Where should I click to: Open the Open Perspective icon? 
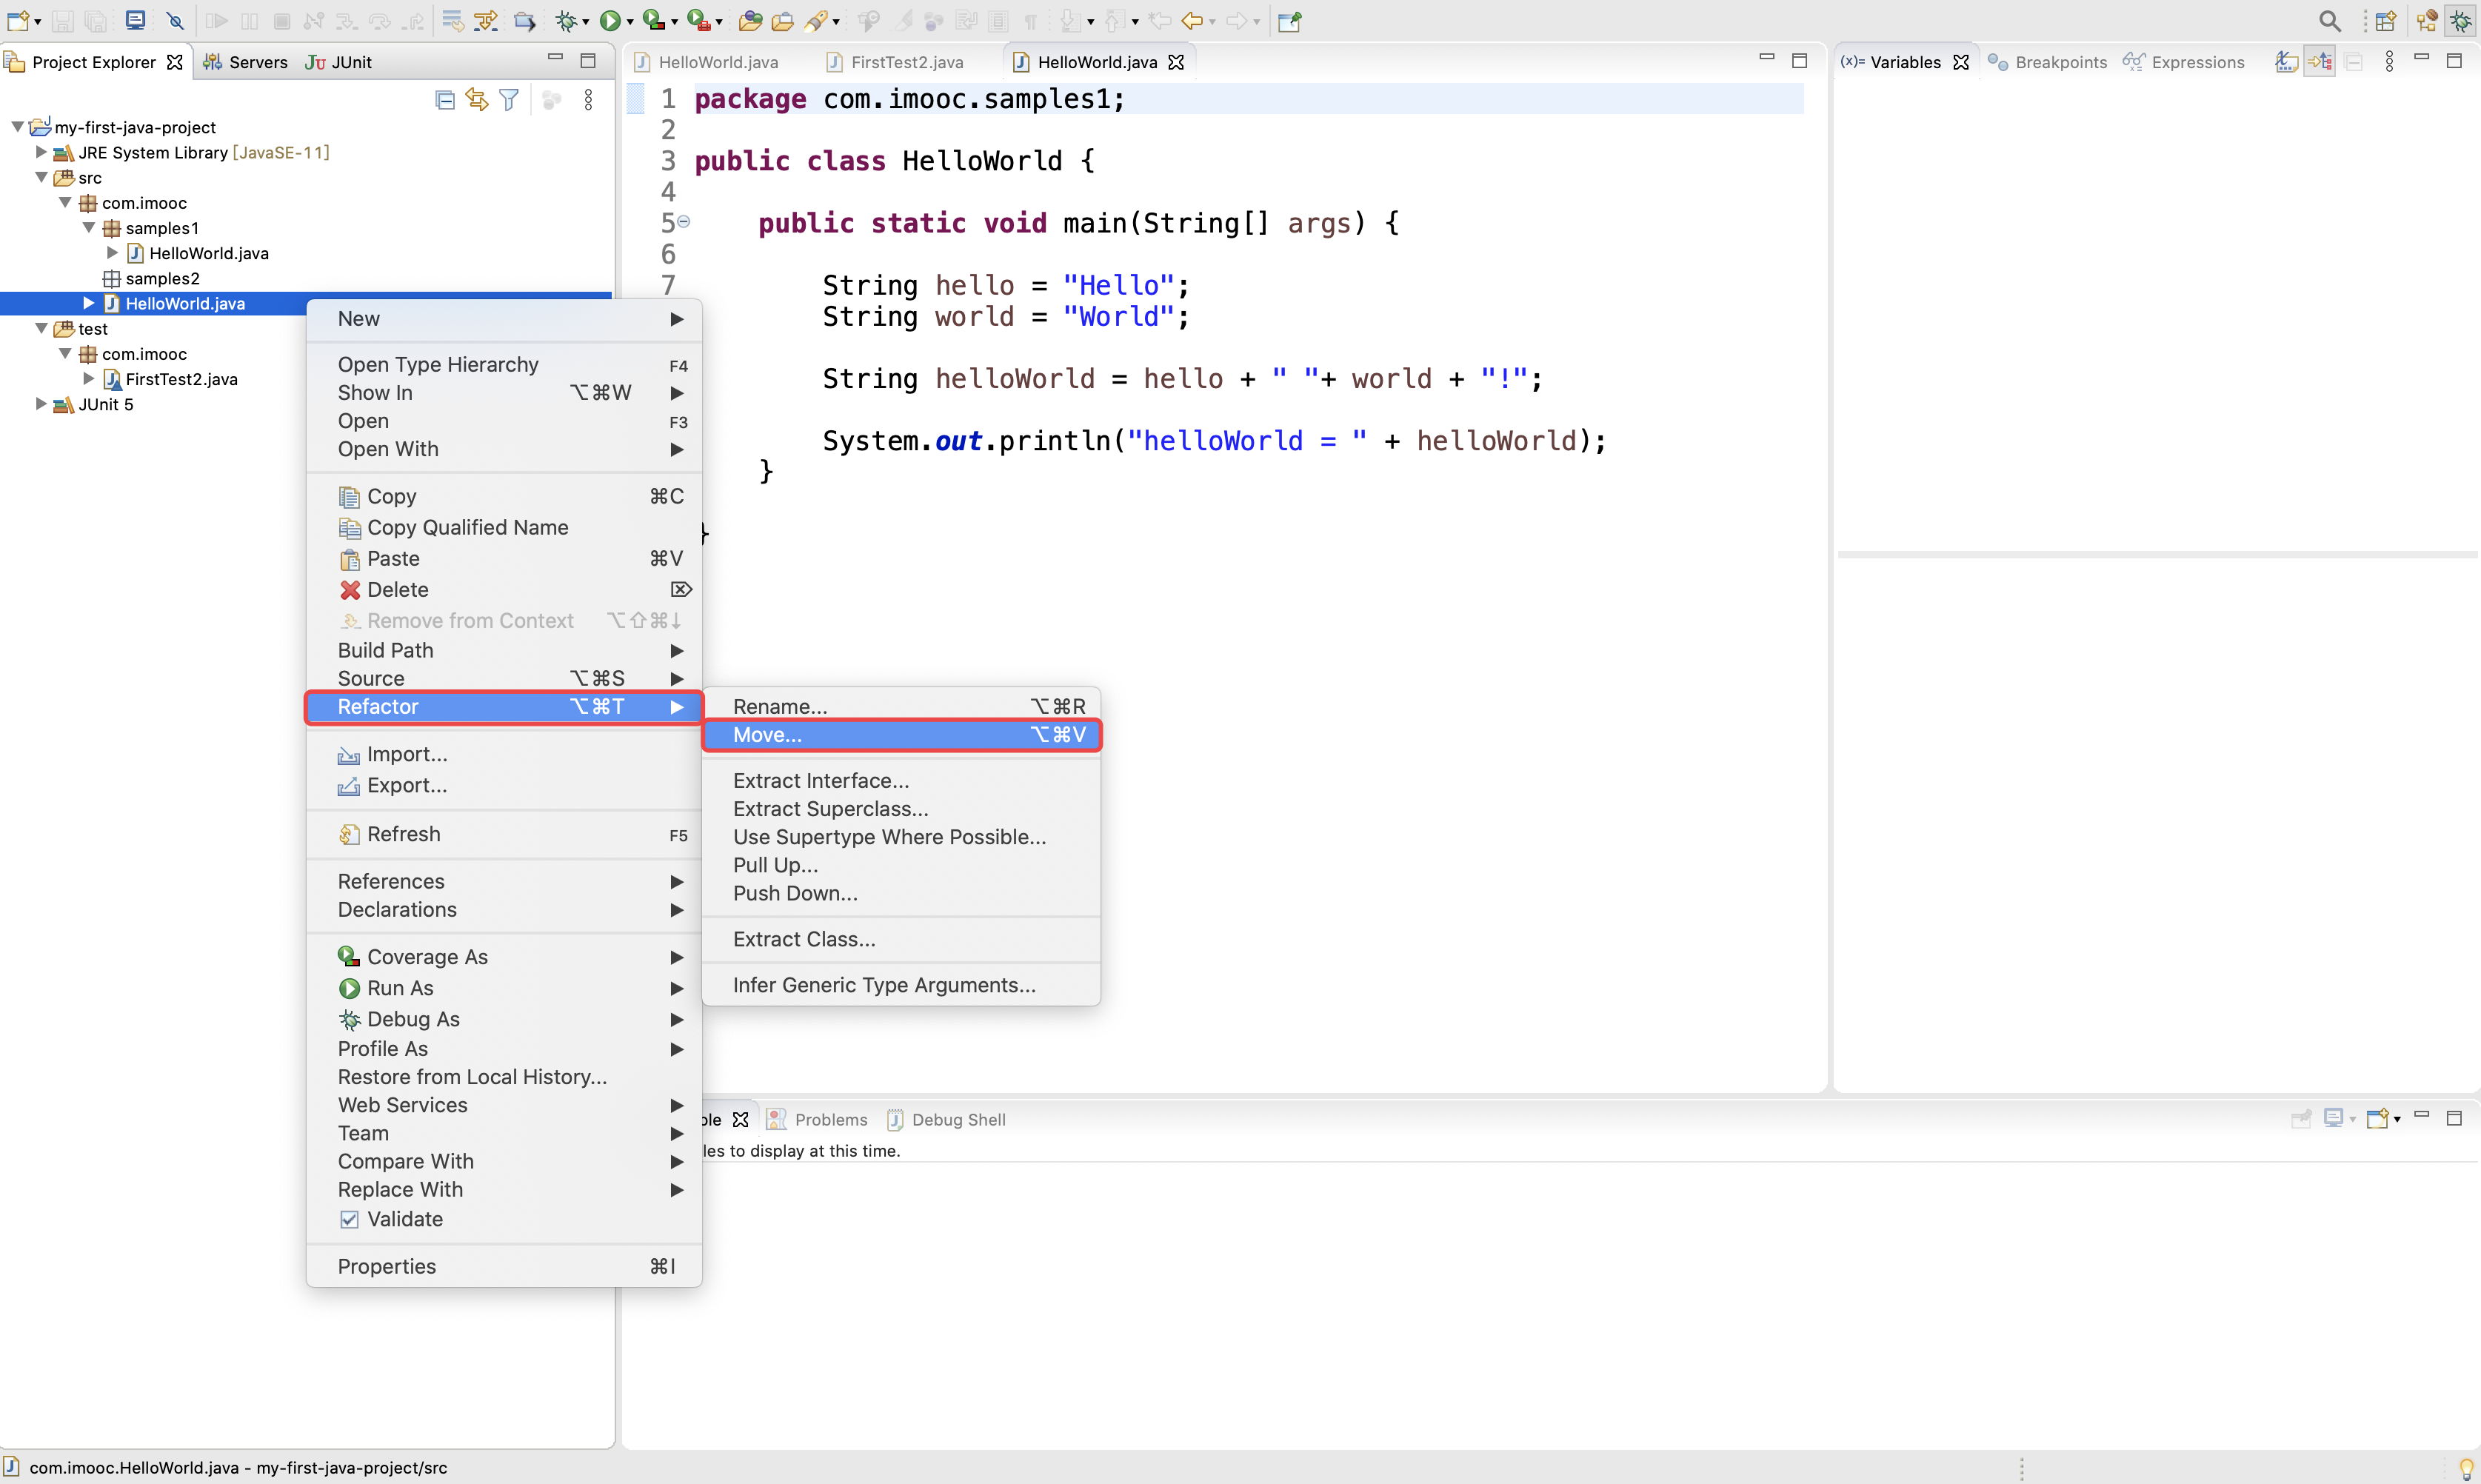2385,20
